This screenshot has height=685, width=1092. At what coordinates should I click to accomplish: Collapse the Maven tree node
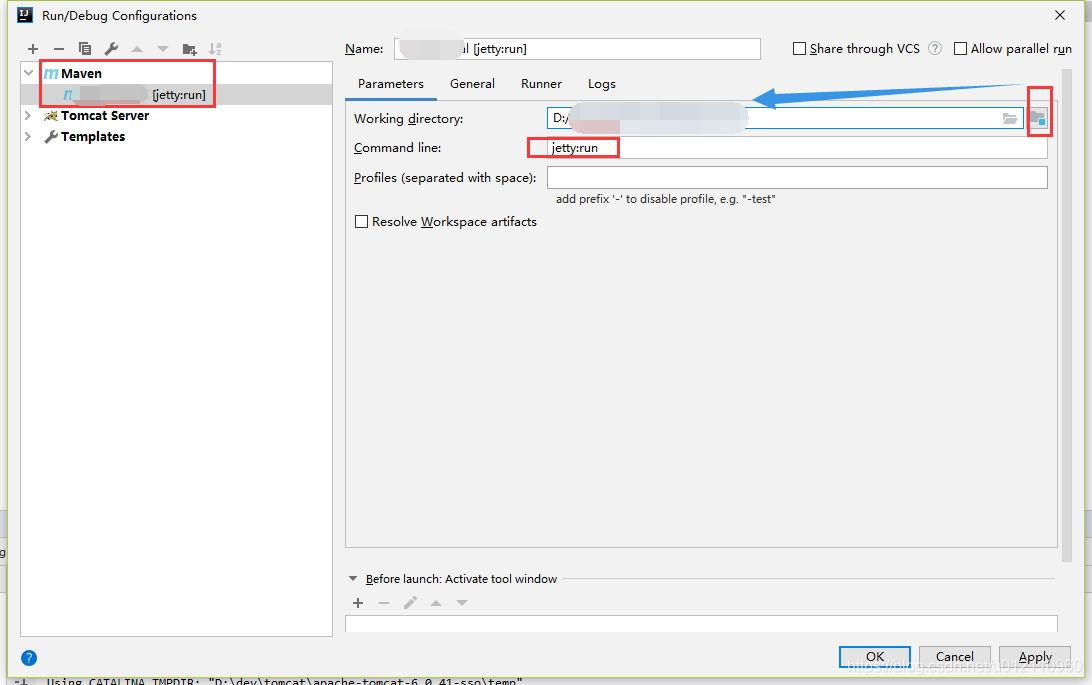click(29, 73)
